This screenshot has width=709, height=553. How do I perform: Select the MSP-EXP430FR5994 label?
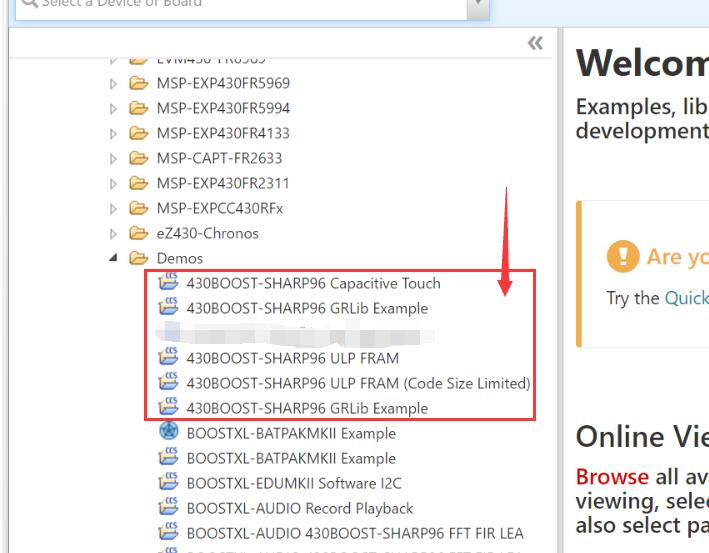coord(223,108)
